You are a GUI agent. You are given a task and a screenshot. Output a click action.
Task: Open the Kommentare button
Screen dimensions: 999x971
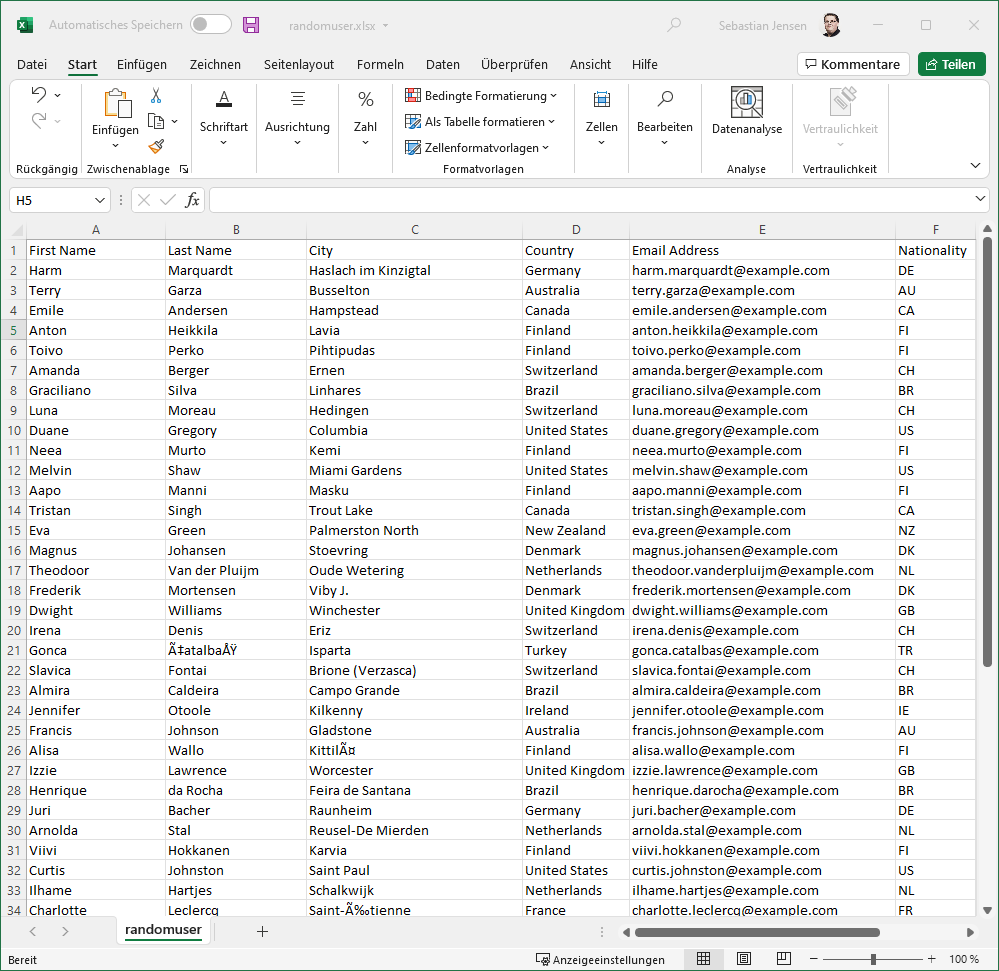pos(853,64)
